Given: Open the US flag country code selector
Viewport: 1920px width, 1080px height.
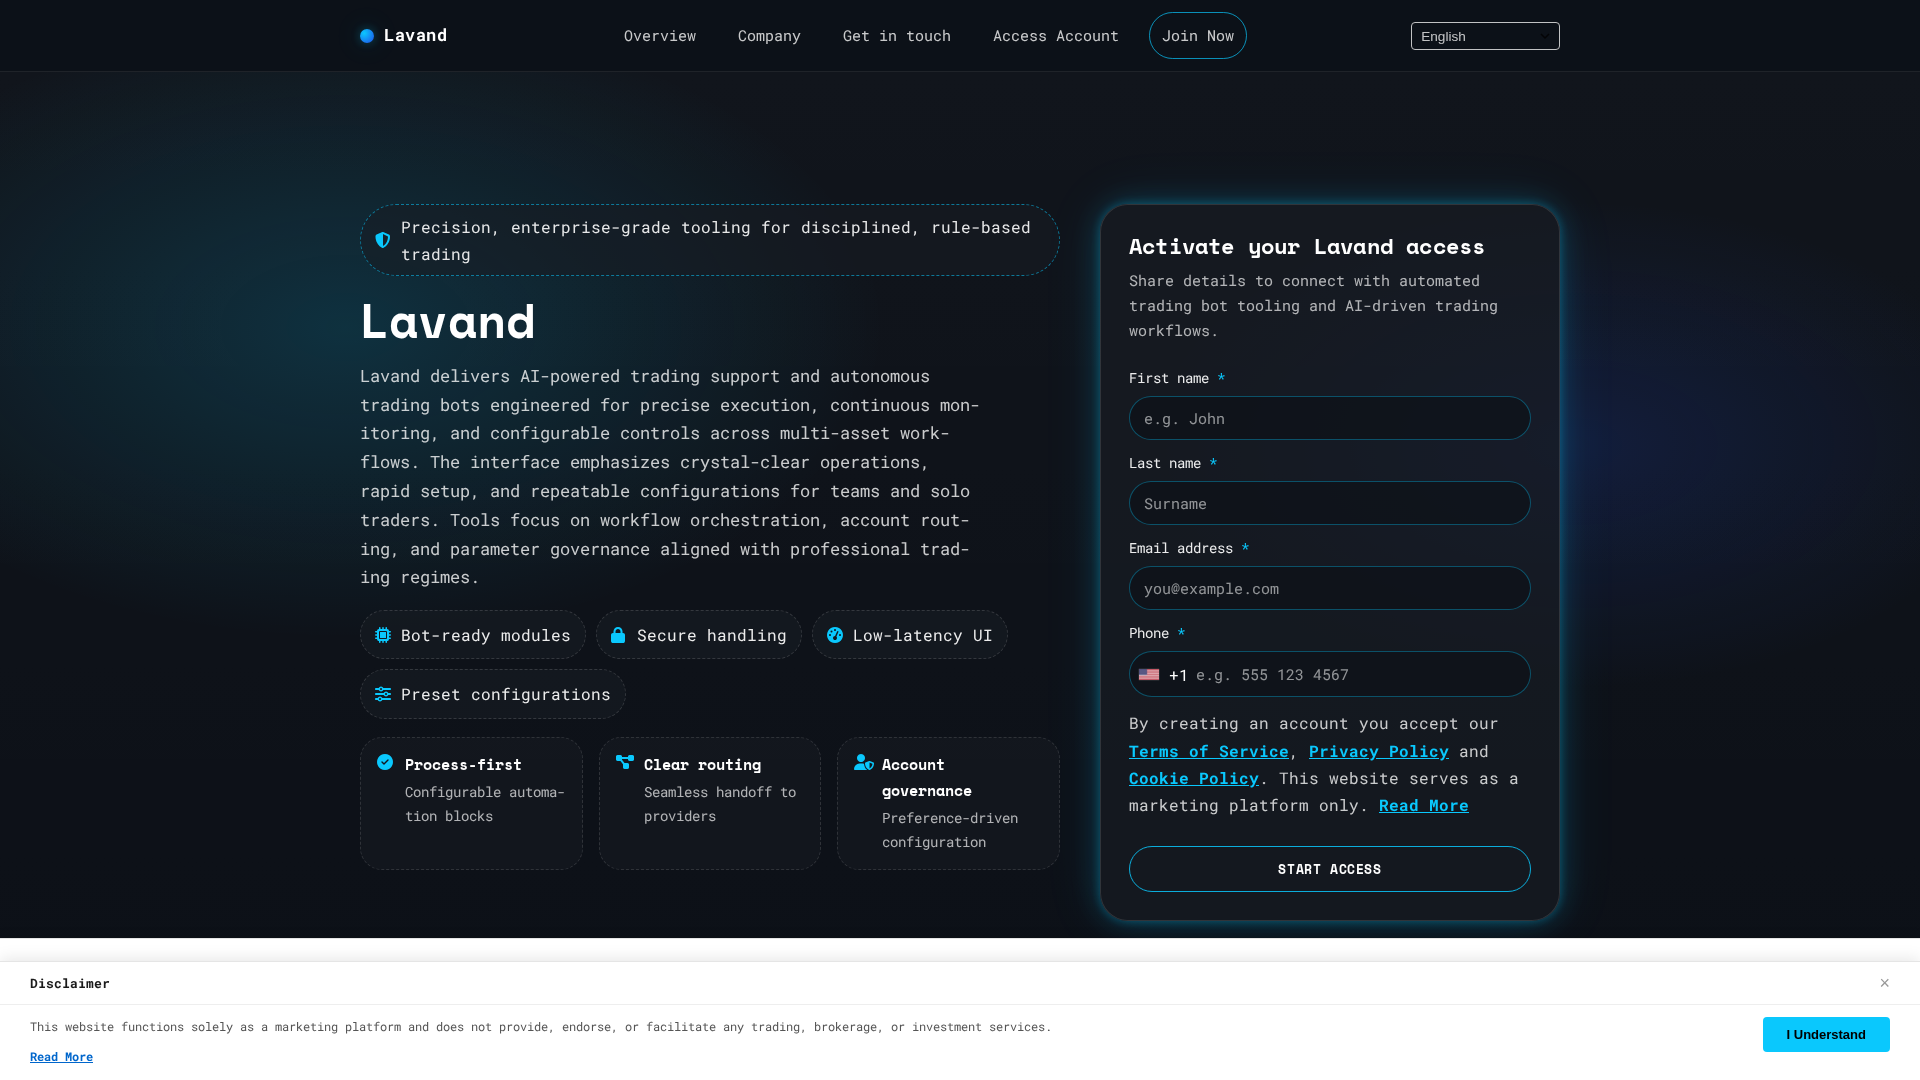Looking at the screenshot, I should [x=1149, y=675].
